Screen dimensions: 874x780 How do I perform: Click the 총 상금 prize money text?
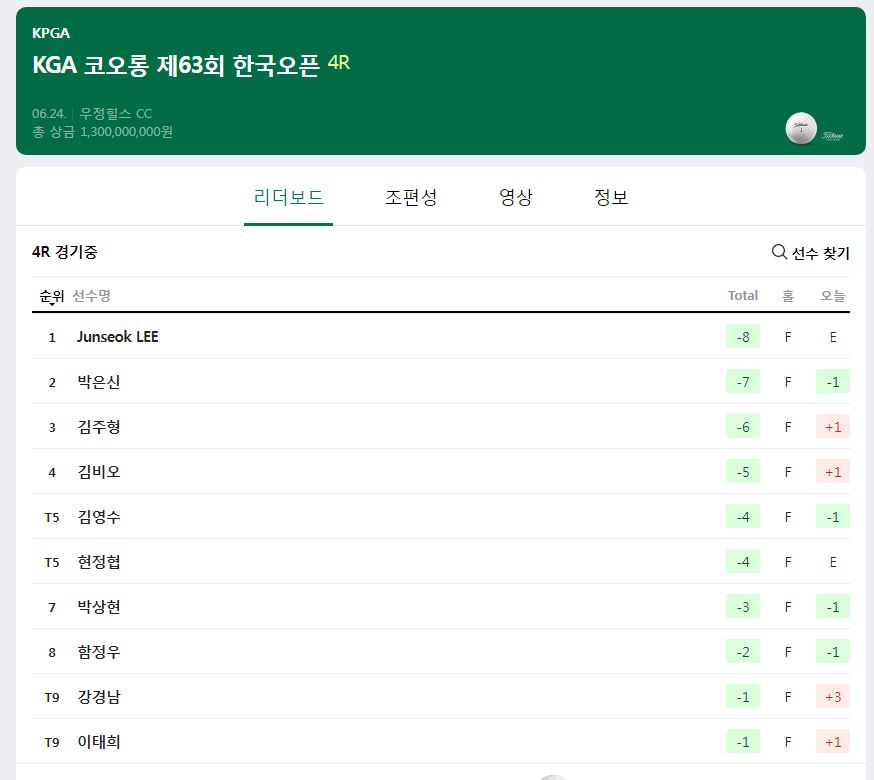click(102, 132)
